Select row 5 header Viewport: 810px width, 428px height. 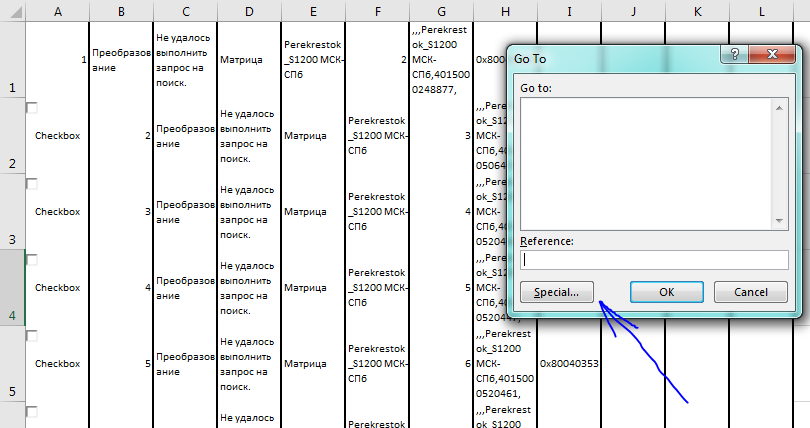(x=12, y=363)
